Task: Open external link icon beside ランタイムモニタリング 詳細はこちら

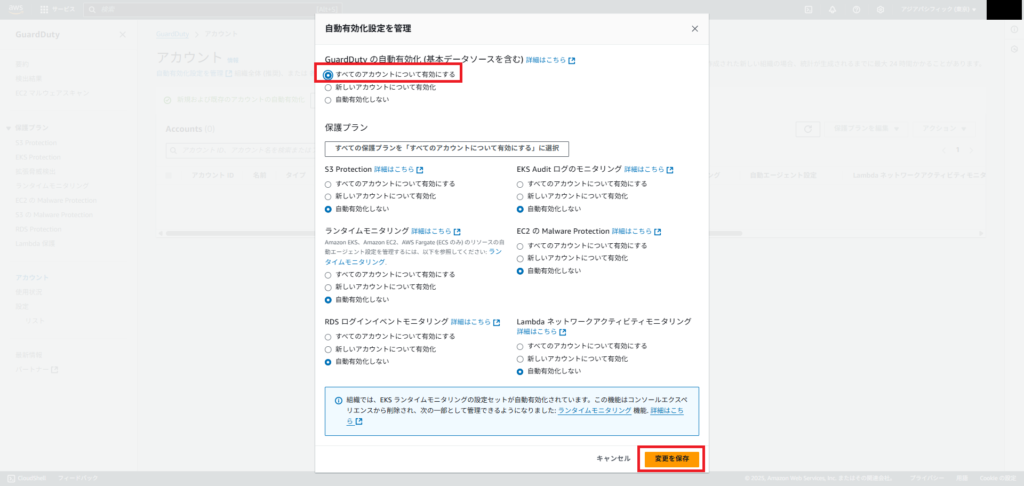Action: pyautogui.click(x=457, y=232)
